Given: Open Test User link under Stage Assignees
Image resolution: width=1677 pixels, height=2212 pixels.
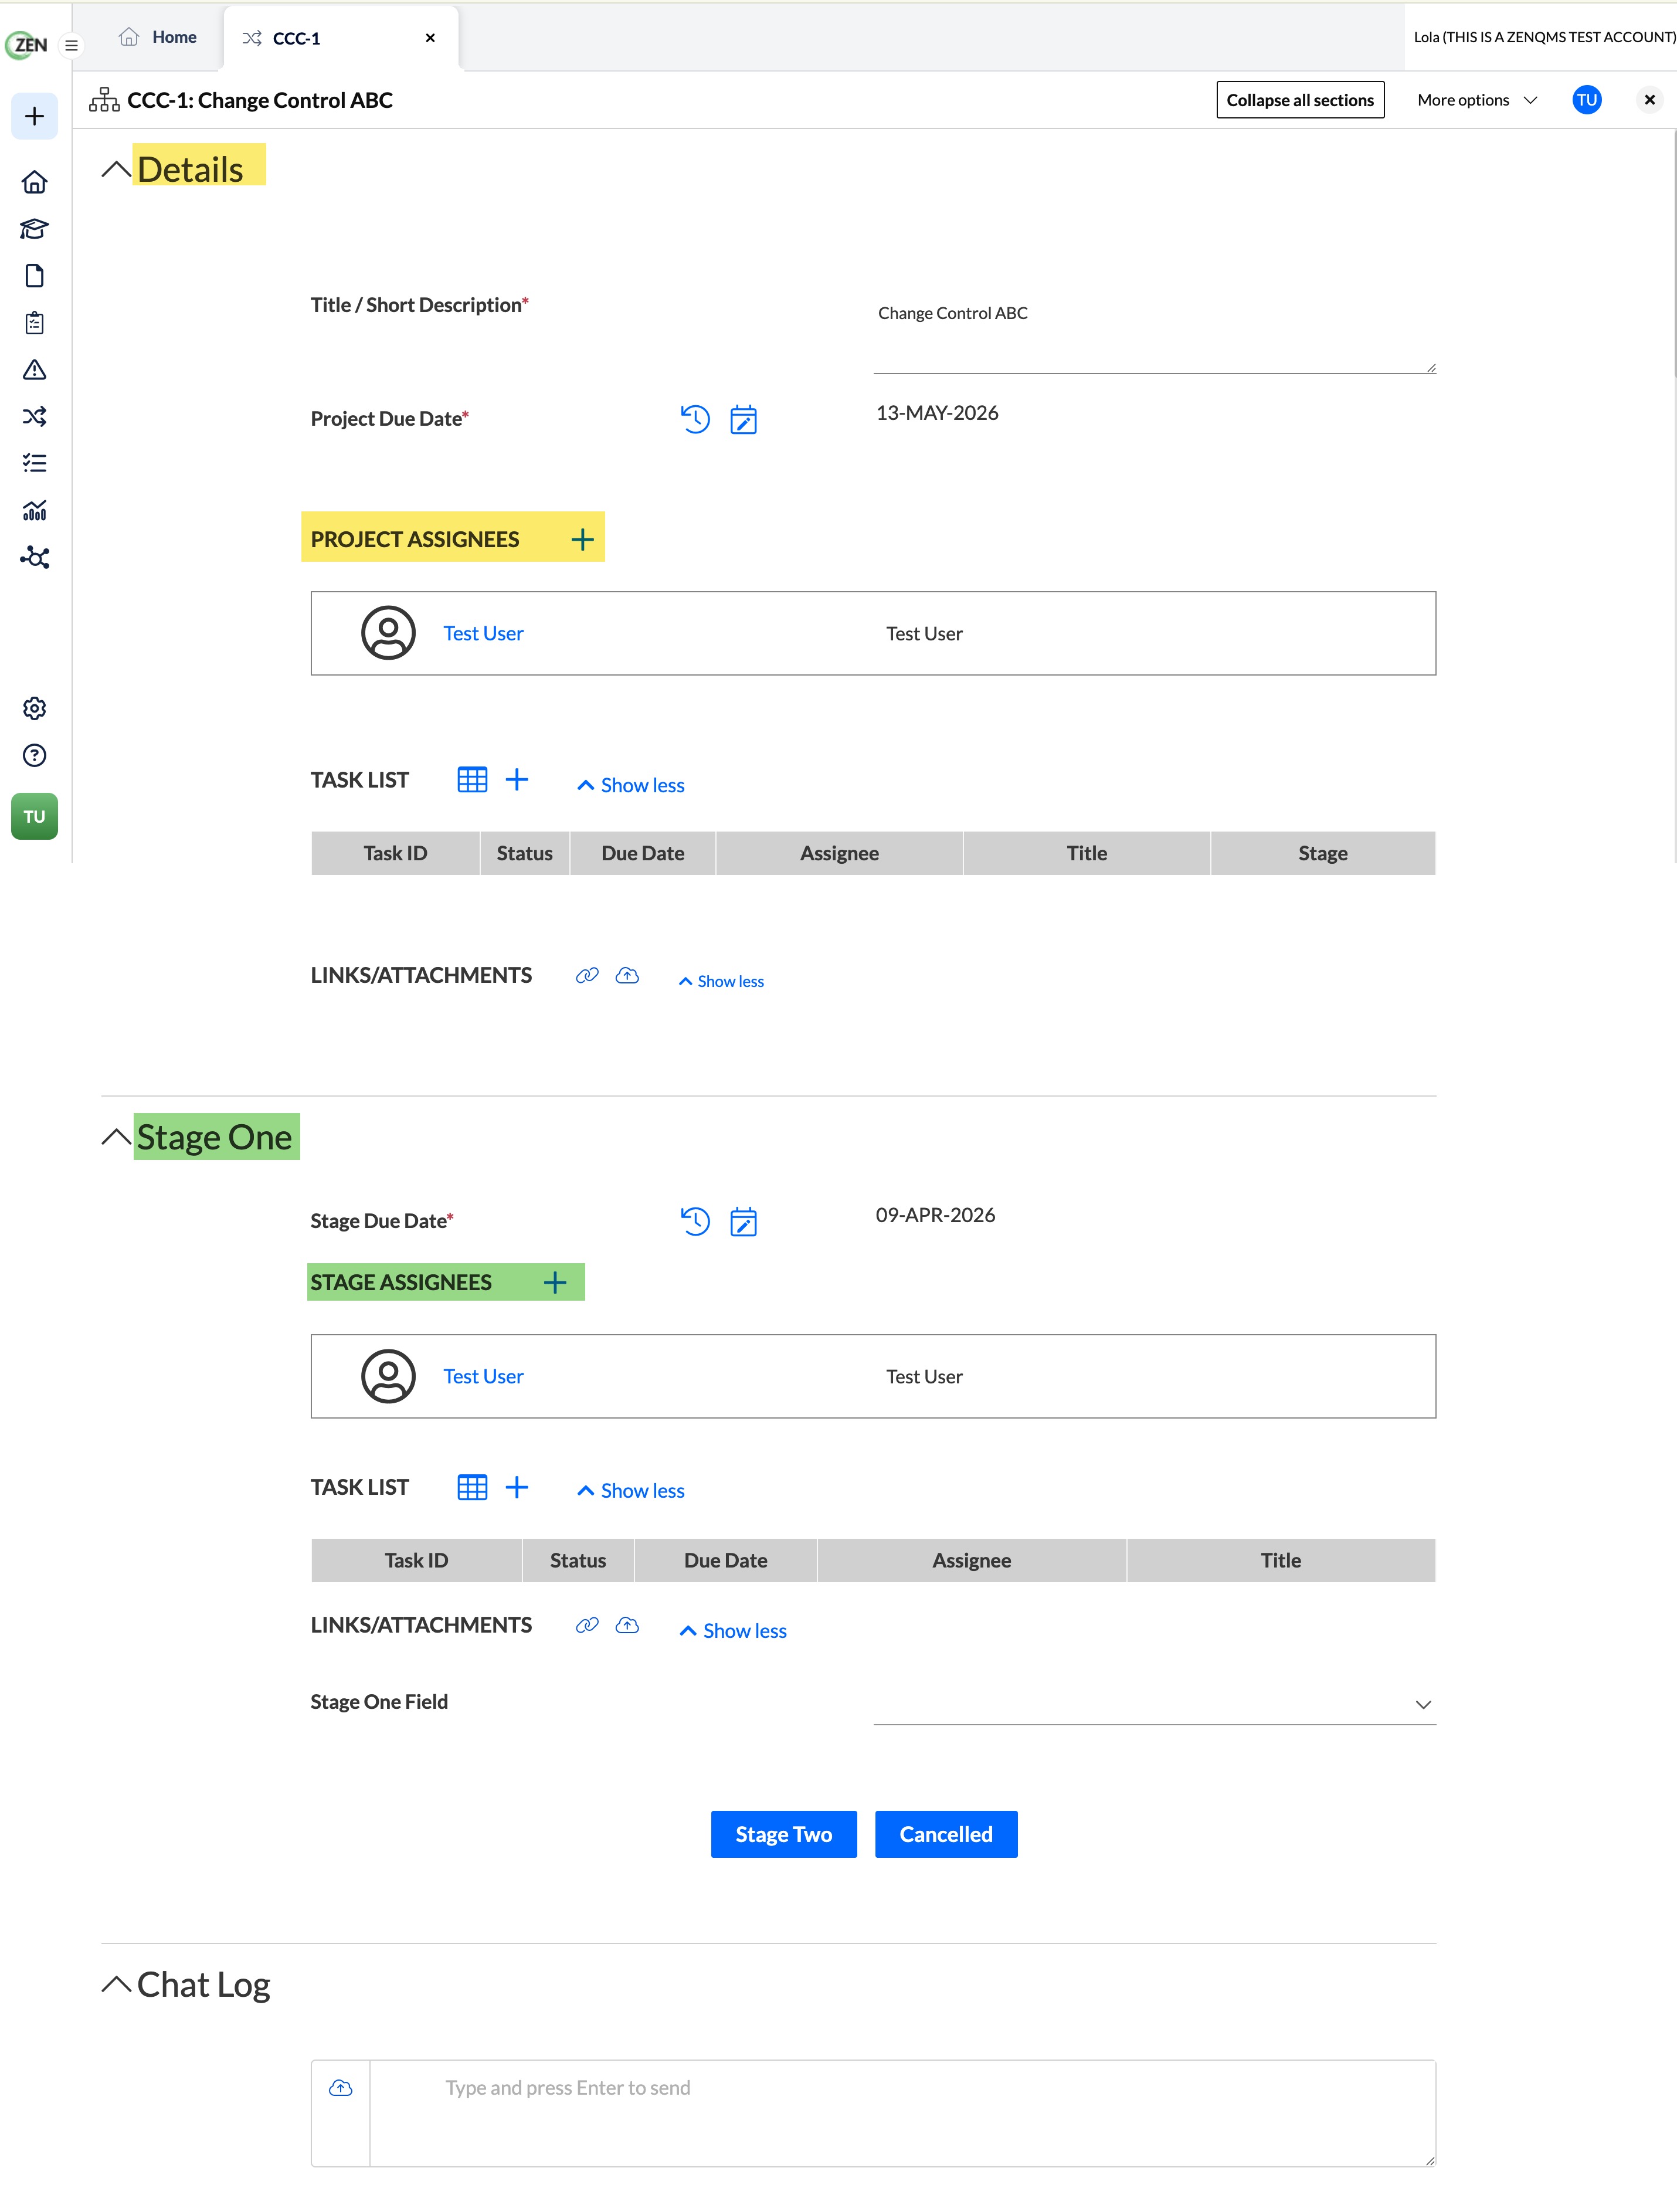Looking at the screenshot, I should (x=483, y=1376).
